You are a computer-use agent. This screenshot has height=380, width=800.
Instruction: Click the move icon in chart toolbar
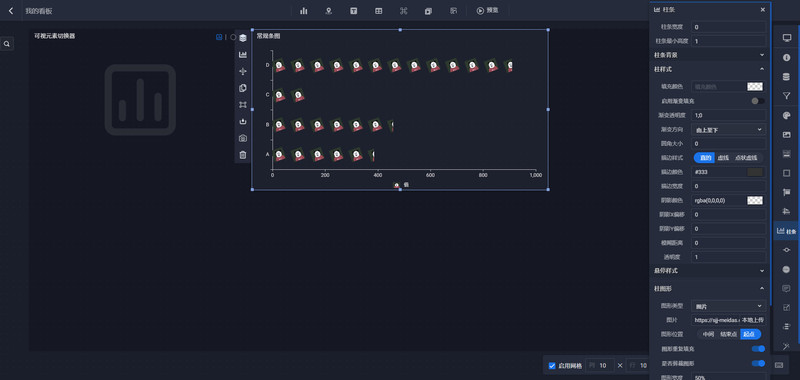[x=243, y=71]
